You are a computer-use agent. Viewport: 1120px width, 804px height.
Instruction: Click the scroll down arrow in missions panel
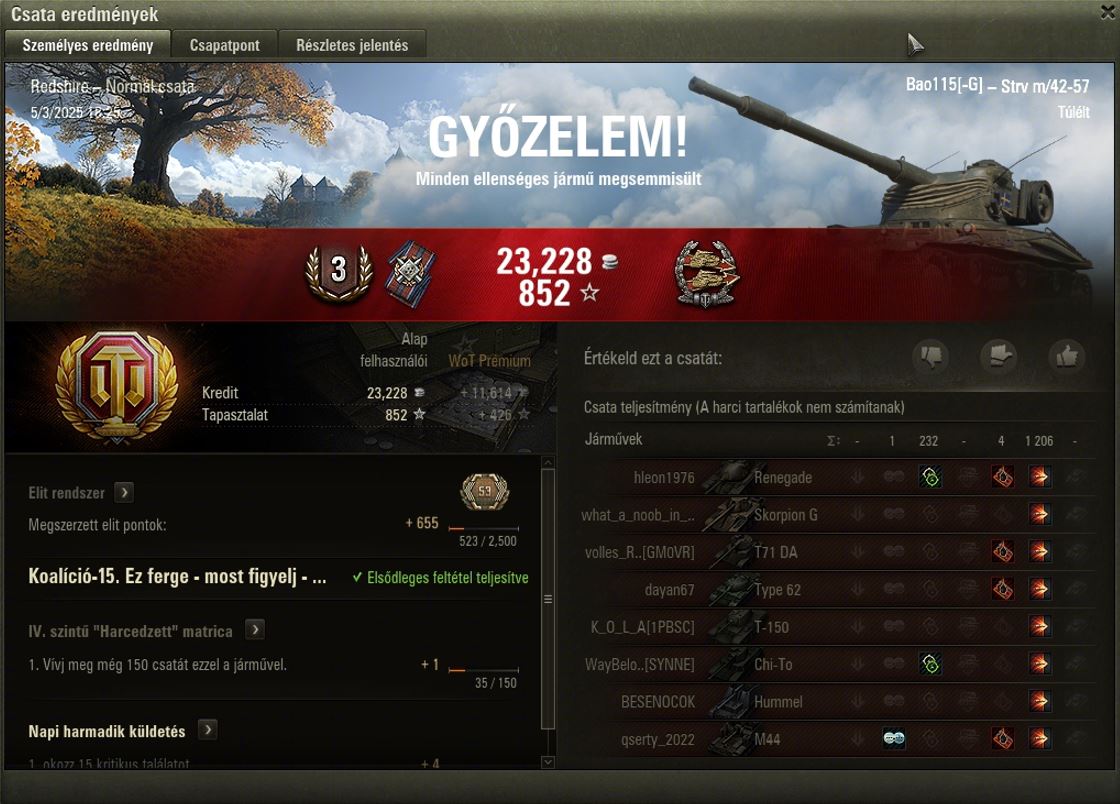click(548, 762)
